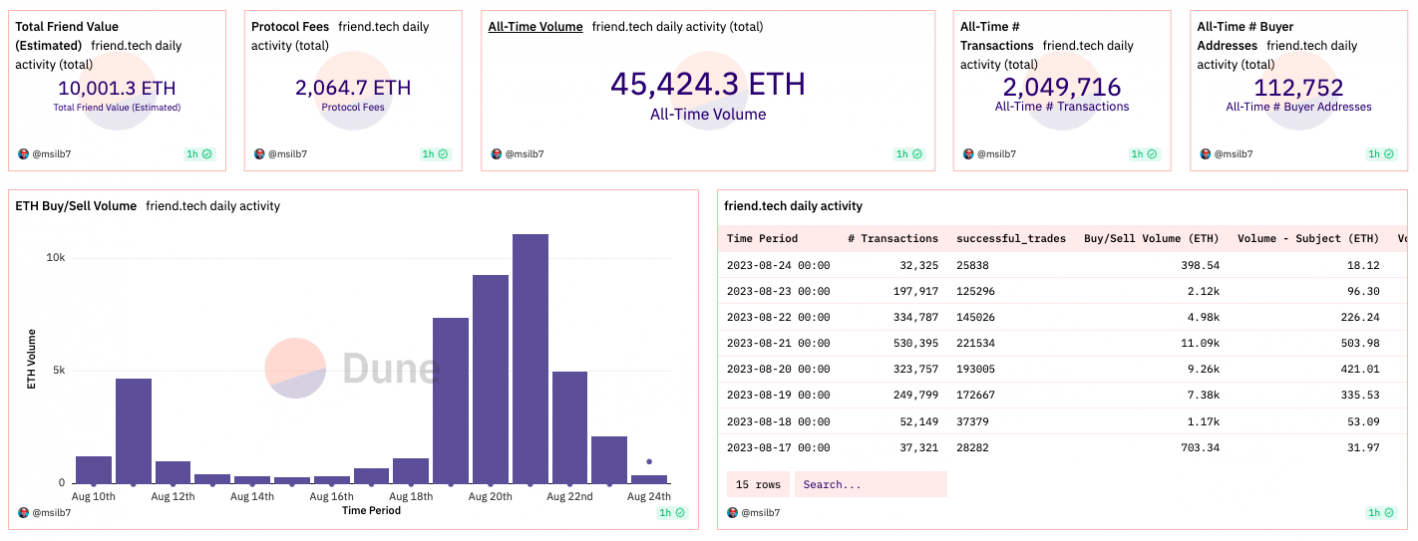Select the 2023-08-21 00:00 table cell
Viewport: 1418px width, 541px height.
pyautogui.click(x=778, y=343)
